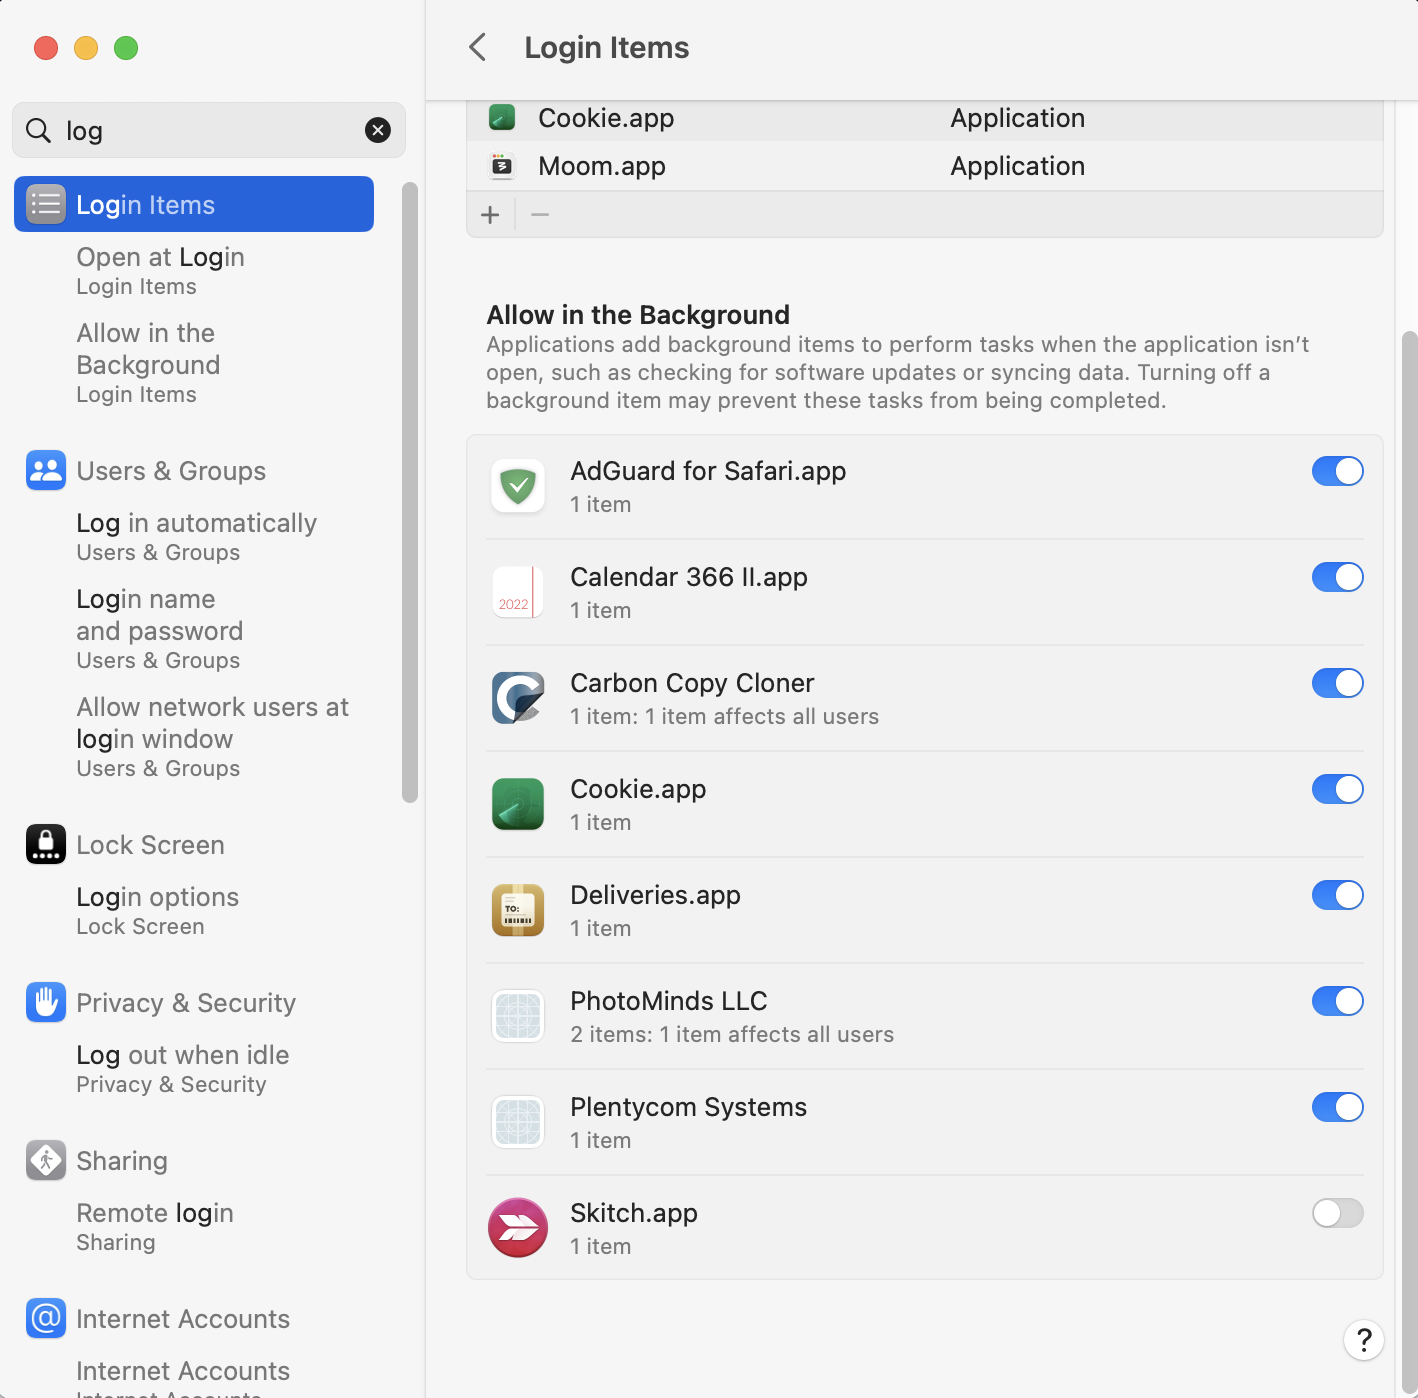Viewport: 1418px width, 1398px height.
Task: Select Open at Login search result
Action: point(161,271)
